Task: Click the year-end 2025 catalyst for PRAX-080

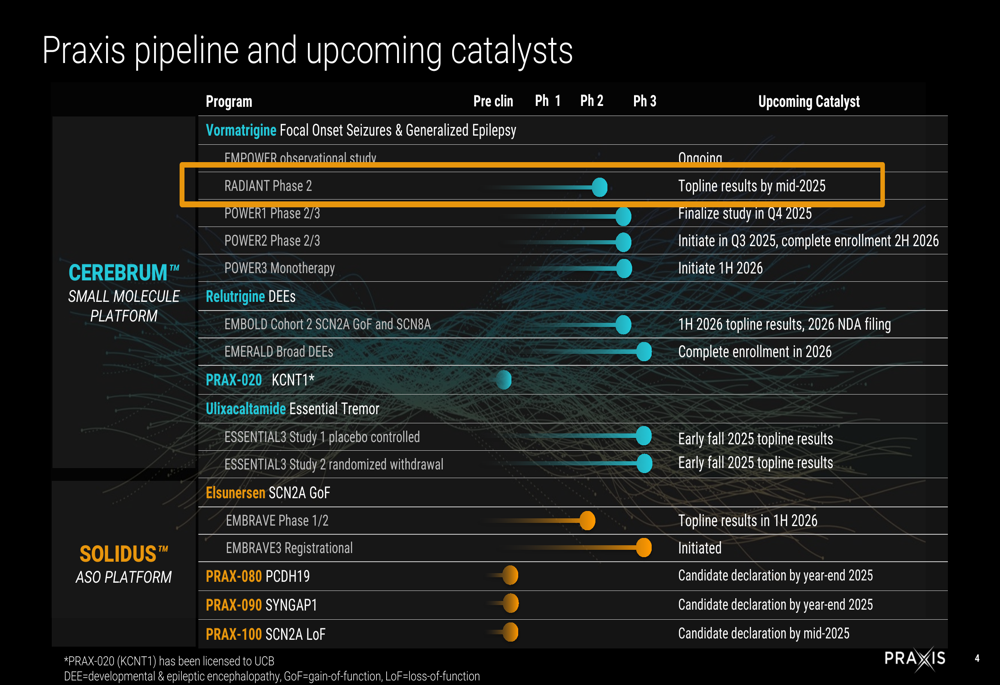Action: click(776, 575)
